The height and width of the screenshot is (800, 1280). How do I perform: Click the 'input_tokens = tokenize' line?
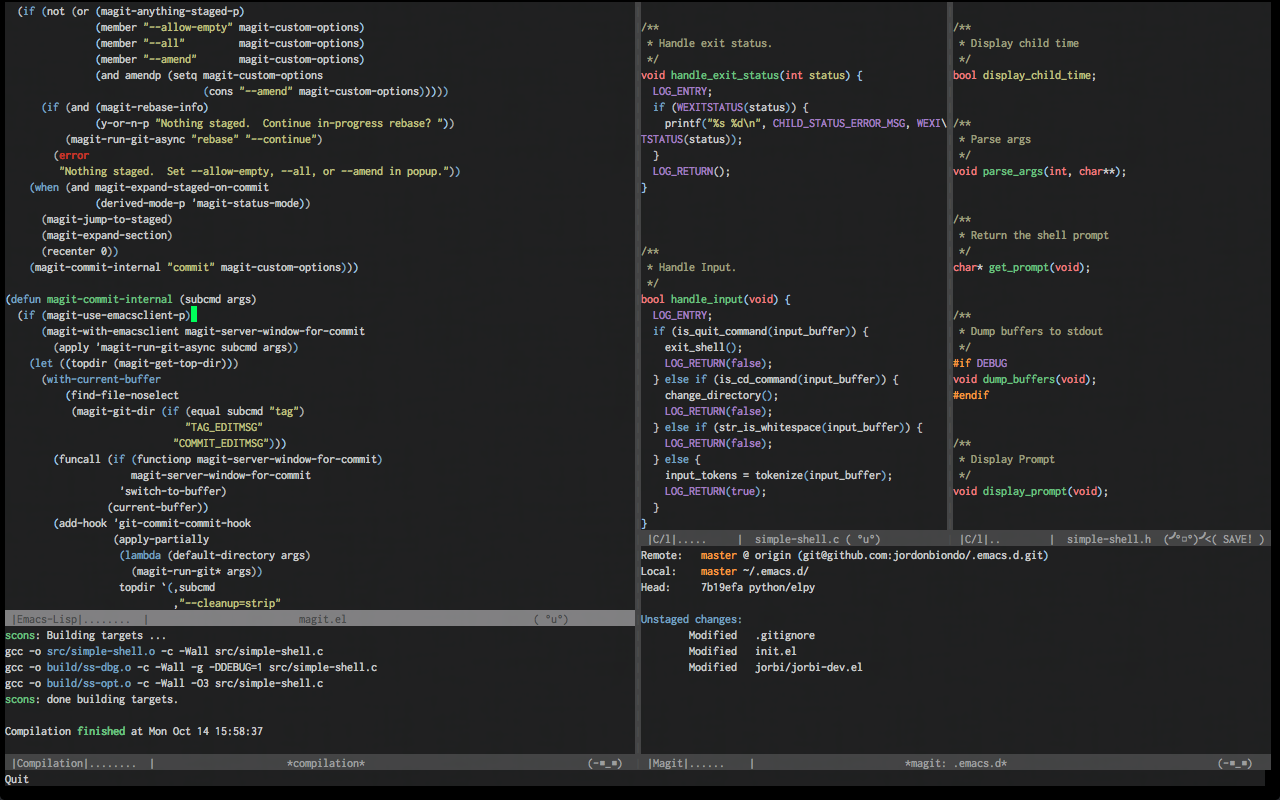tap(779, 475)
